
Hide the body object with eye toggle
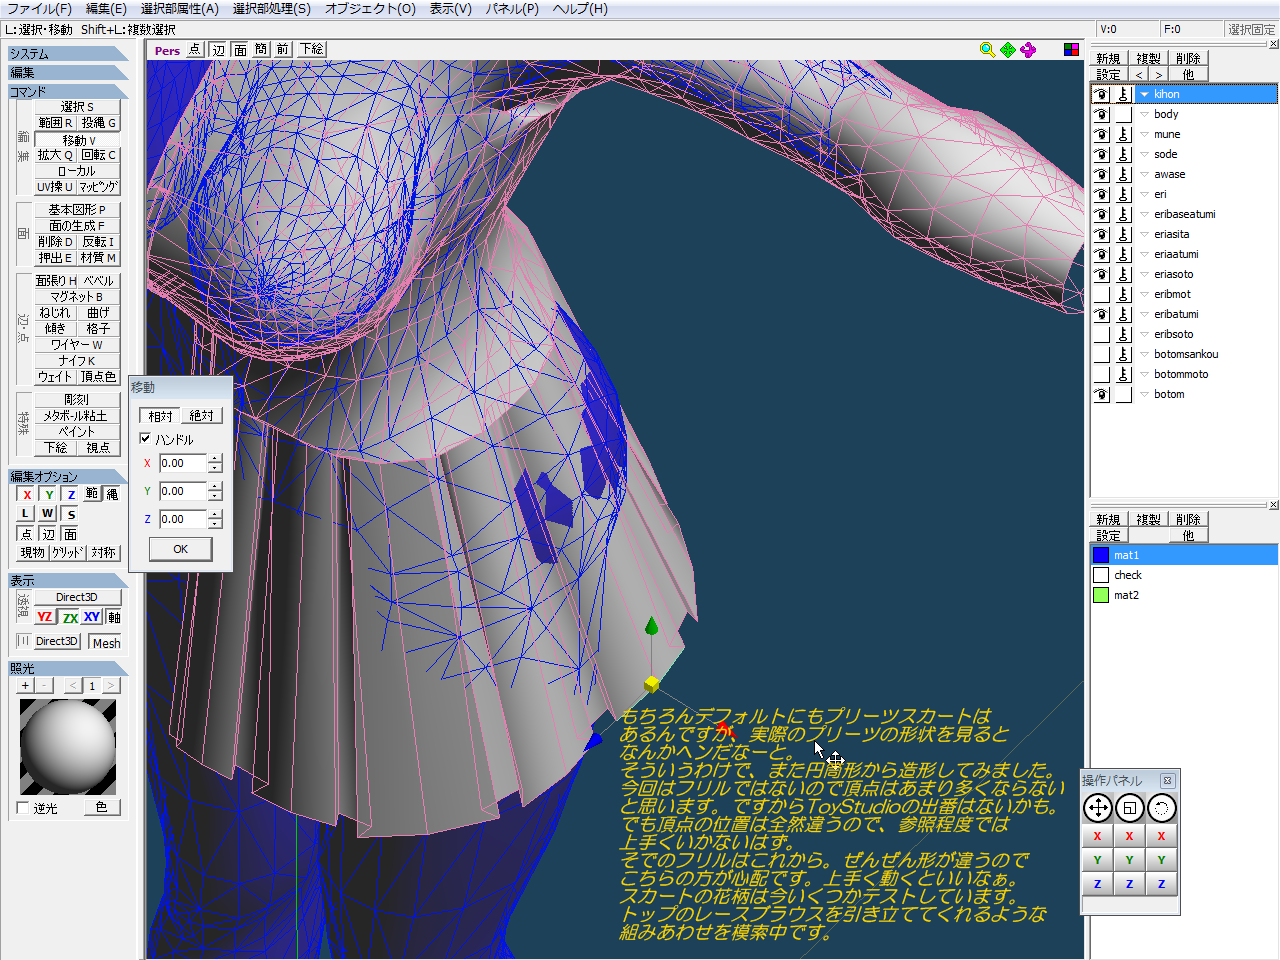pos(1101,114)
